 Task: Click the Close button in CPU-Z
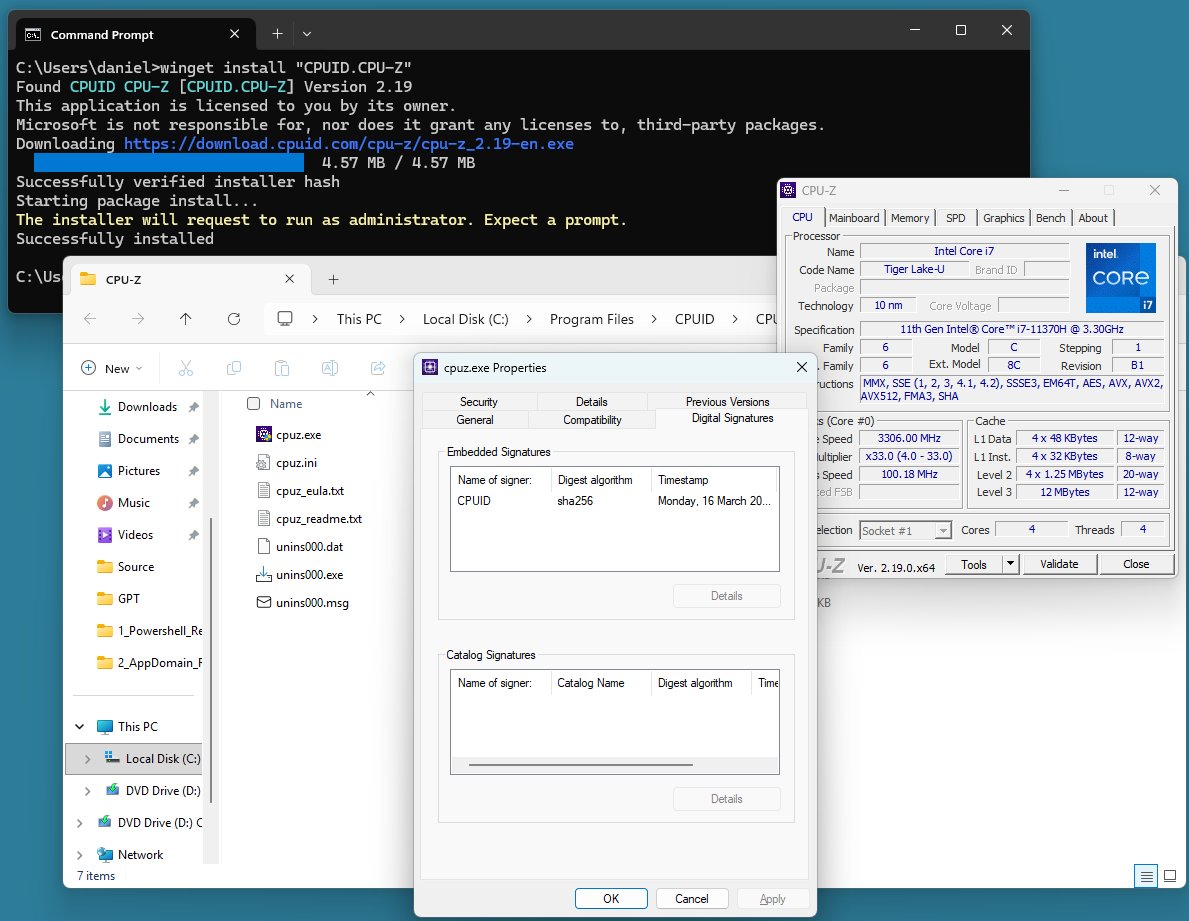click(1136, 564)
